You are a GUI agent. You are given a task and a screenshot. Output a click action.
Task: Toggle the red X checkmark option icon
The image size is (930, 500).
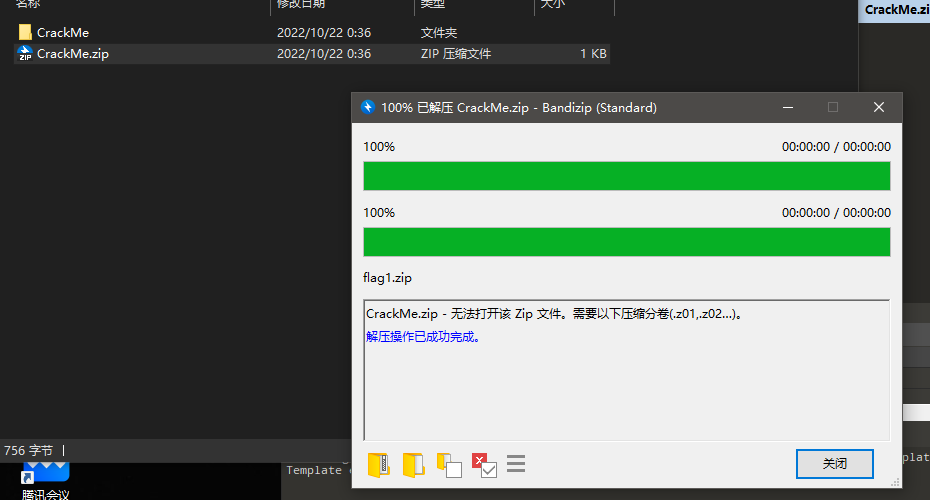[x=483, y=465]
